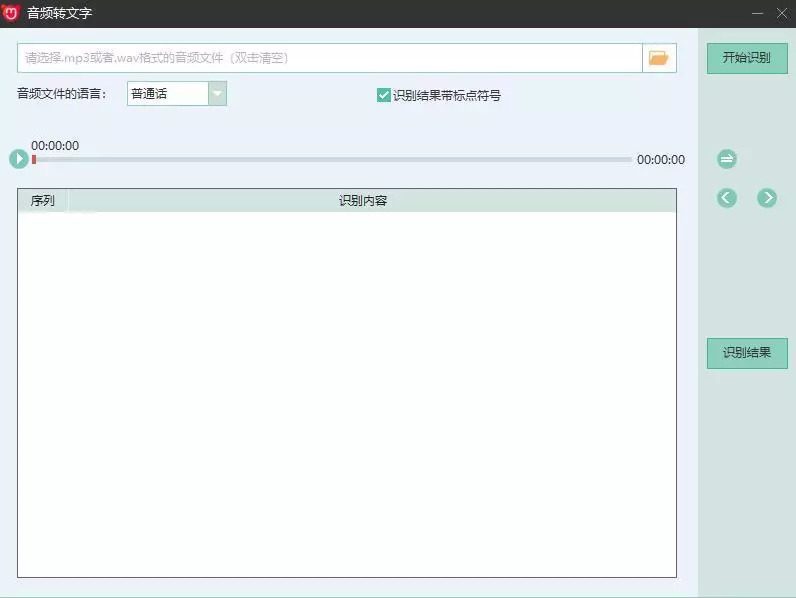796x598 pixels.
Task: Go to previous with left chevron icon
Action: (726, 197)
